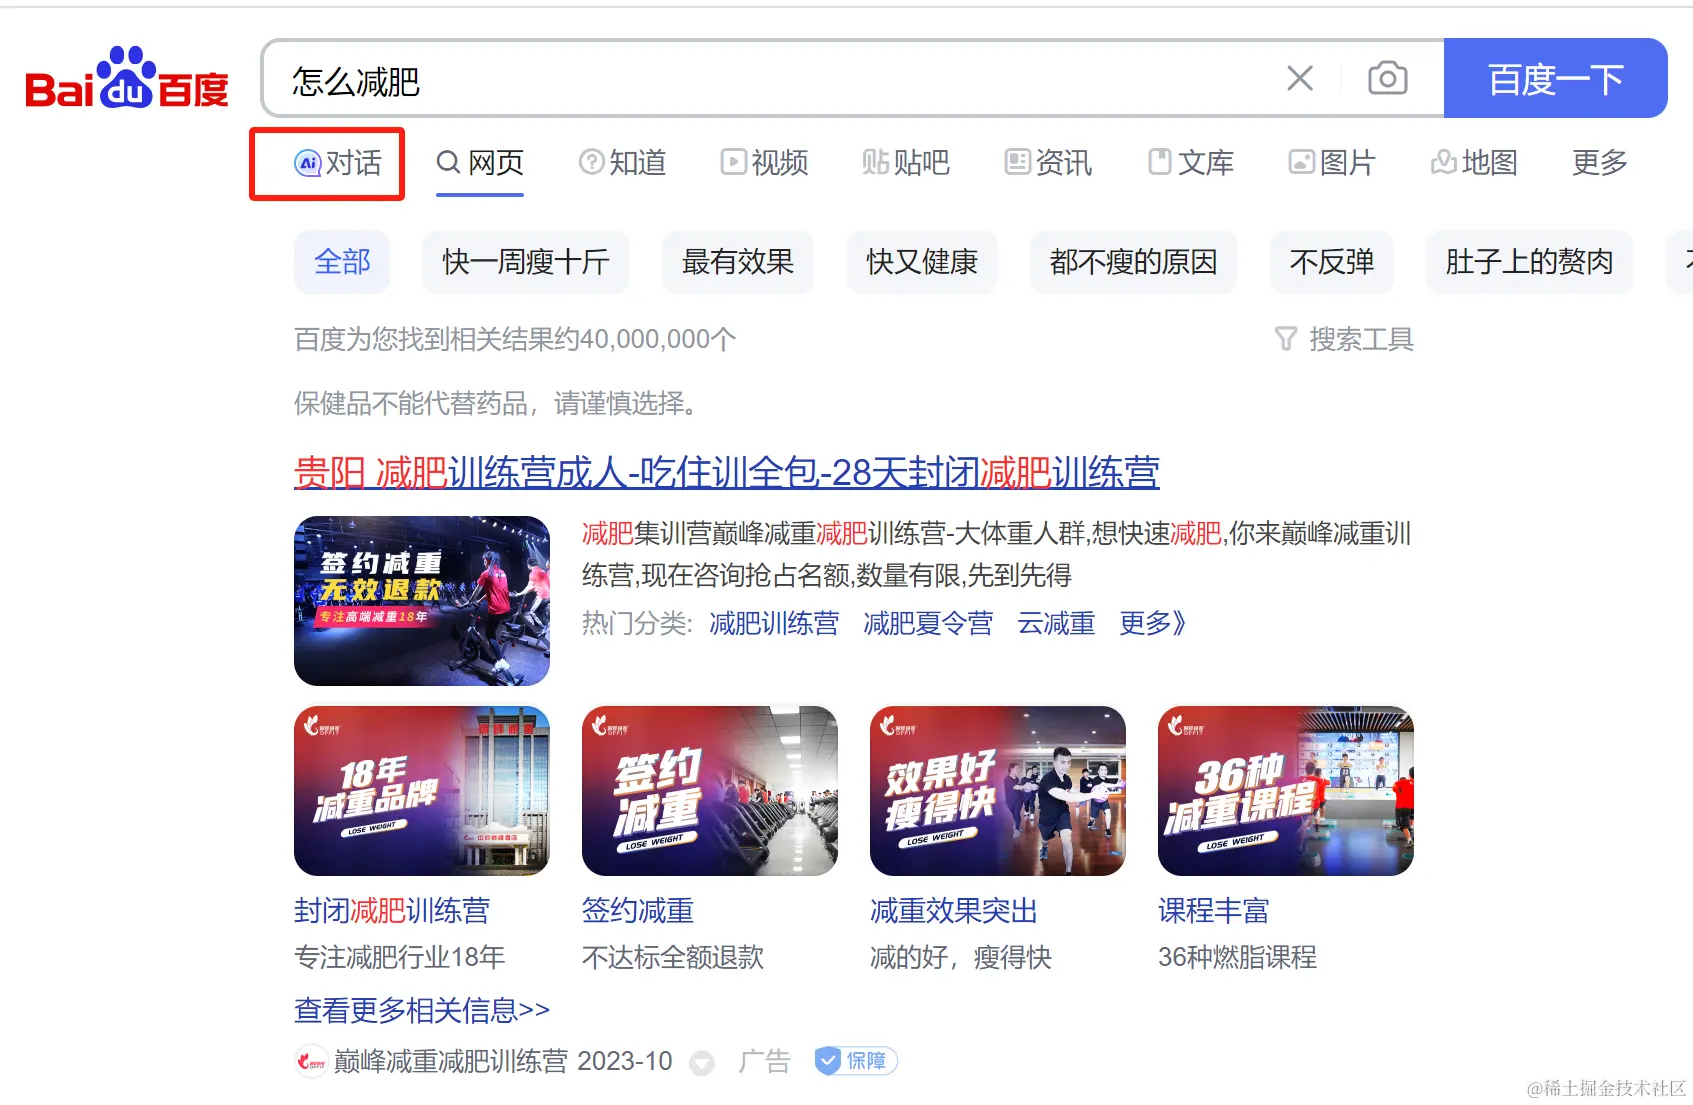Screen dimensions: 1693x1105
Task: Expand the dropdown arrow beside 2023-10
Action: pyautogui.click(x=703, y=1062)
